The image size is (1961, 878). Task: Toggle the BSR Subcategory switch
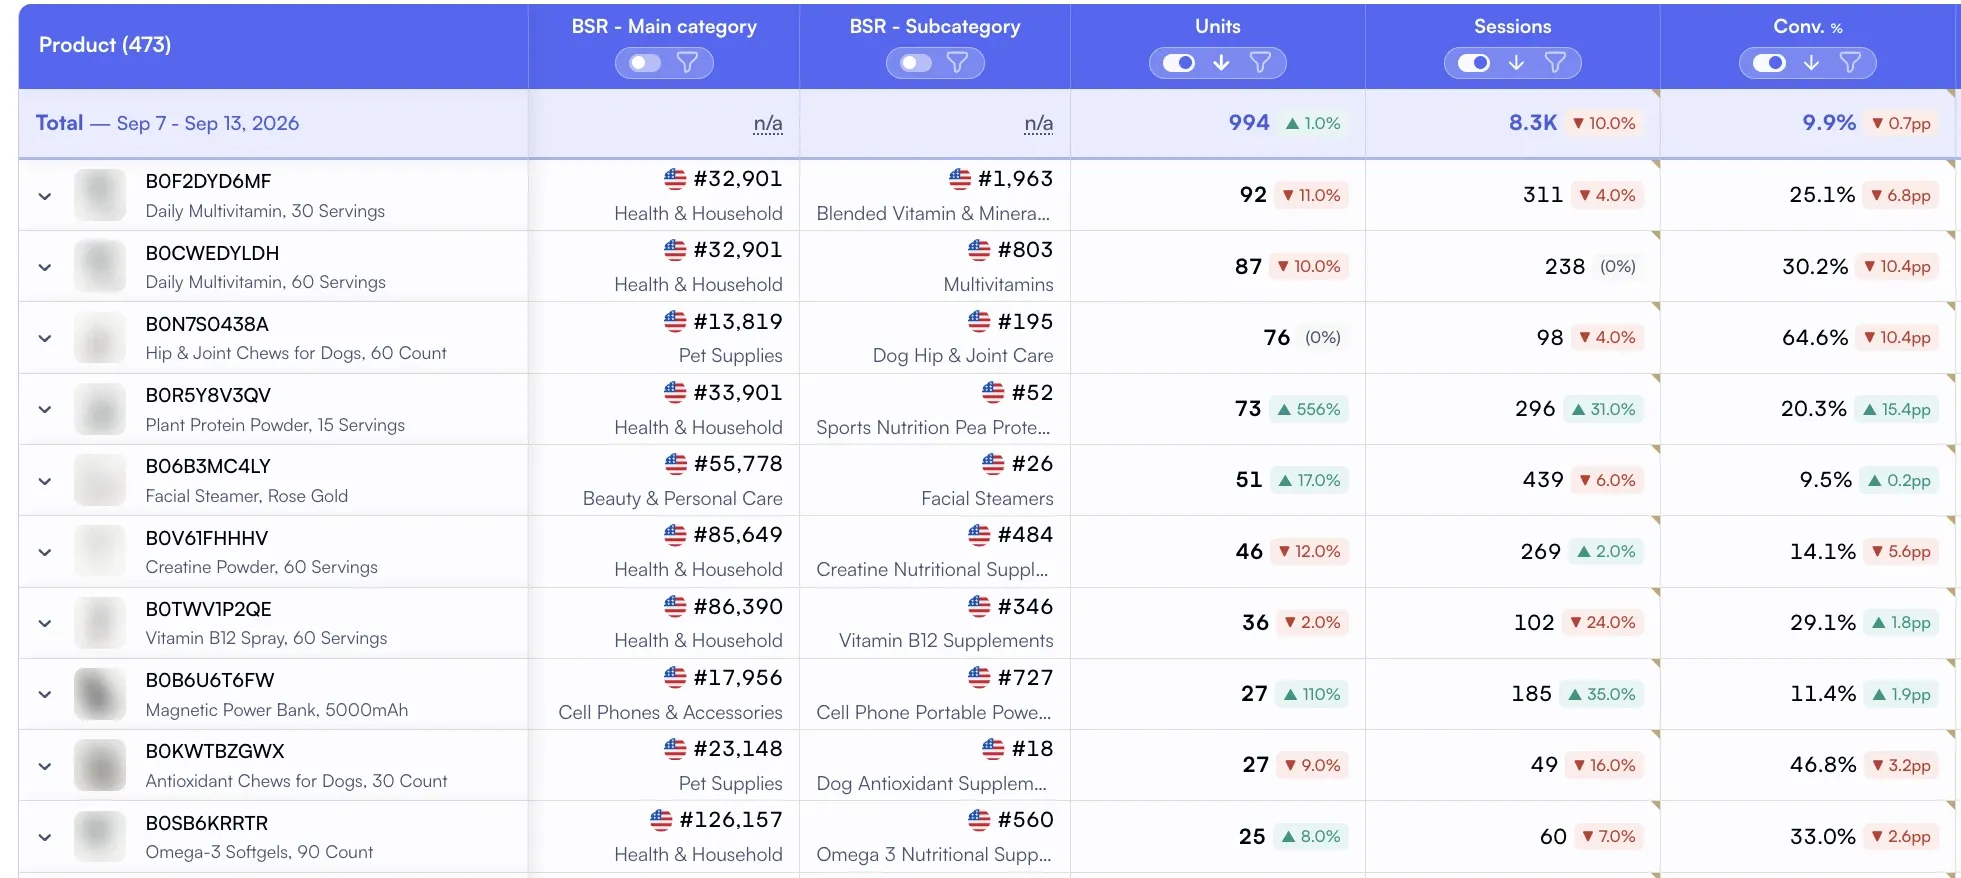click(x=915, y=63)
